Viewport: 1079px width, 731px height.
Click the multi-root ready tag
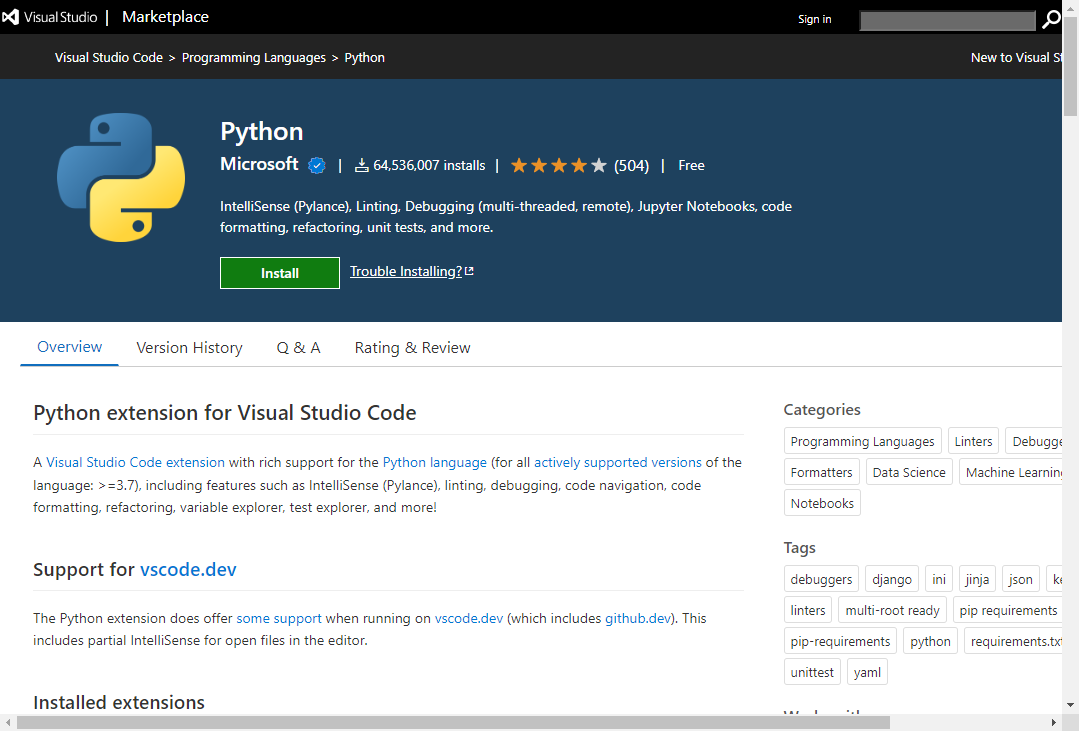(x=893, y=610)
